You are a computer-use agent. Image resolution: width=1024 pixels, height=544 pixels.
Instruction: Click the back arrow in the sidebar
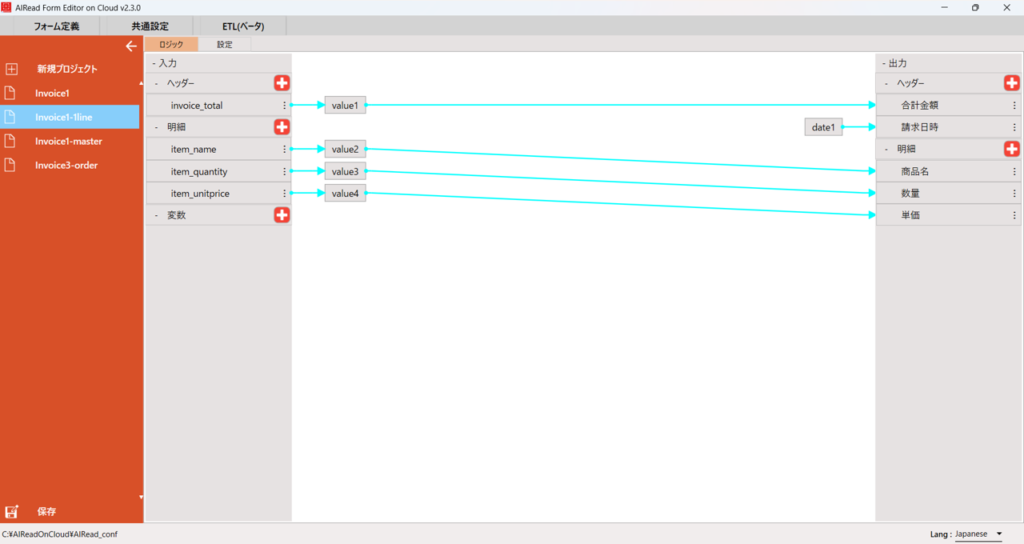(x=130, y=46)
